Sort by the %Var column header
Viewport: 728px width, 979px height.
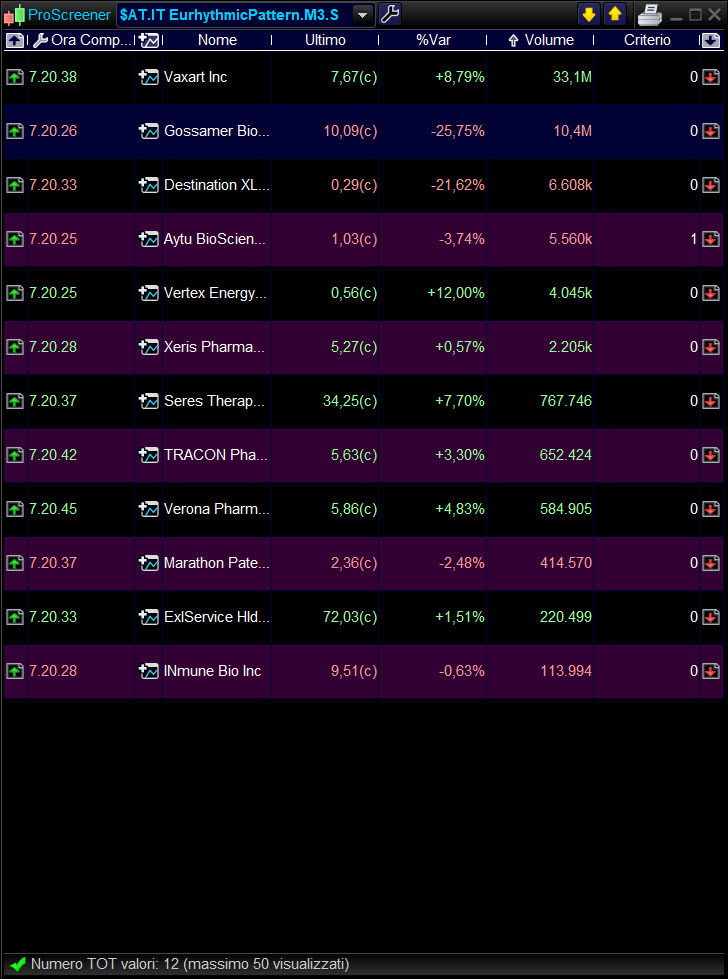433,40
